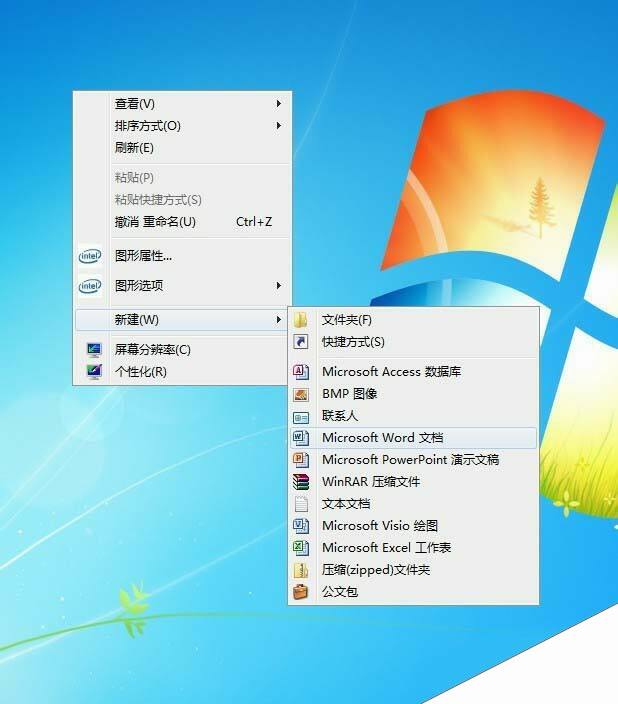Screen dimensions: 618x704
Task: Select 联系人 in the new submenu
Action: (x=413, y=416)
